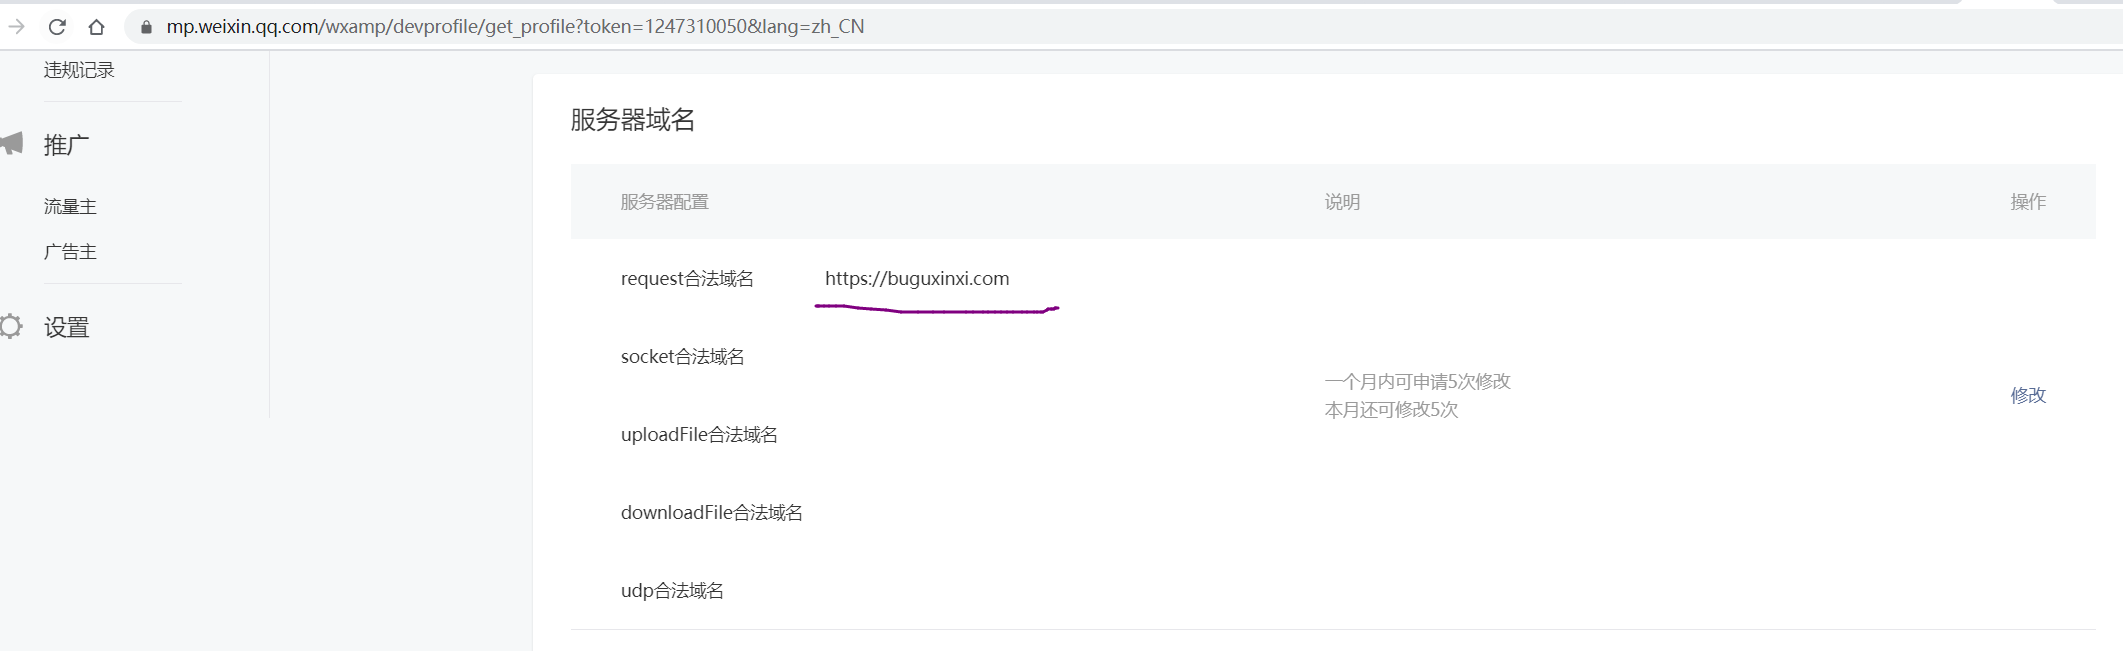This screenshot has width=2123, height=651.
Task: Click the 修改 link for server domains
Action: [2028, 395]
